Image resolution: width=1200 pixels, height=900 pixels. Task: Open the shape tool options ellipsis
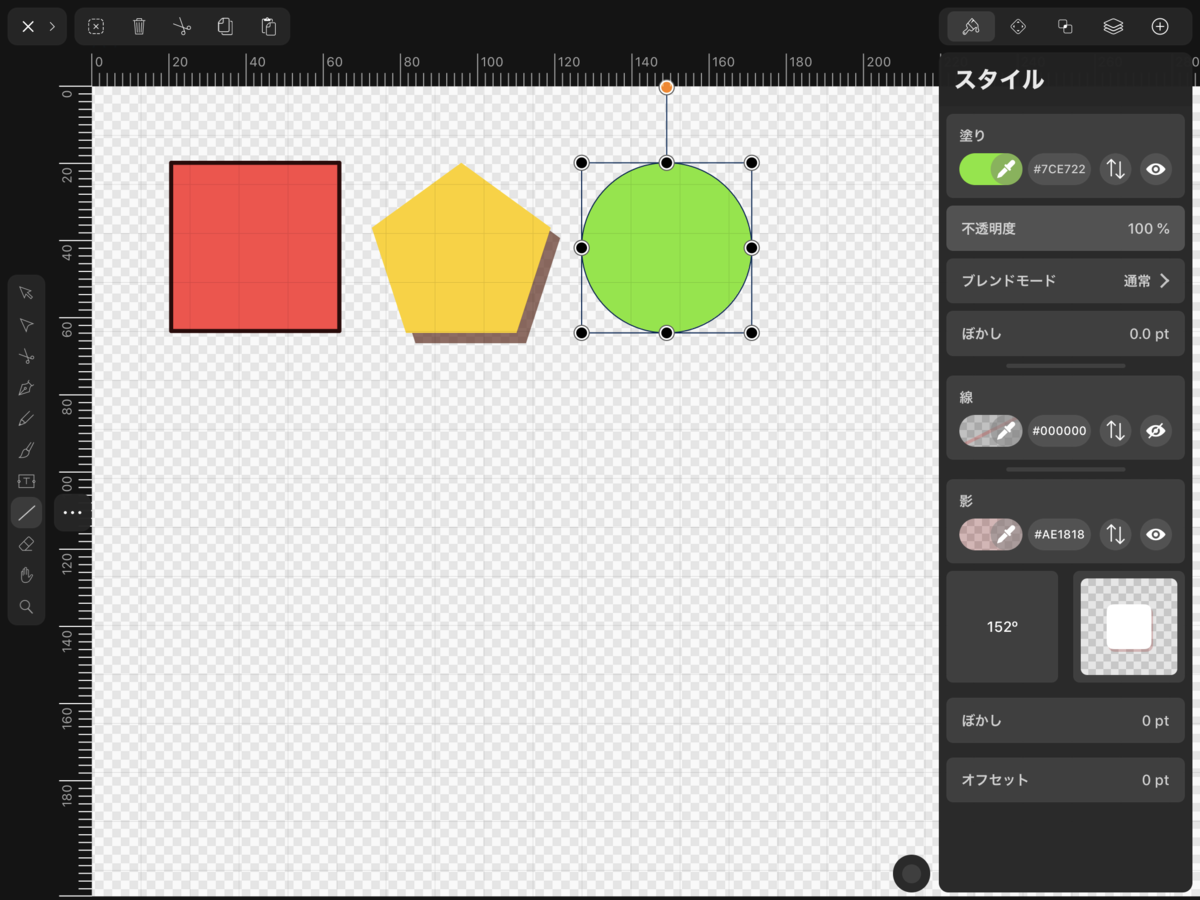pyautogui.click(x=73, y=513)
